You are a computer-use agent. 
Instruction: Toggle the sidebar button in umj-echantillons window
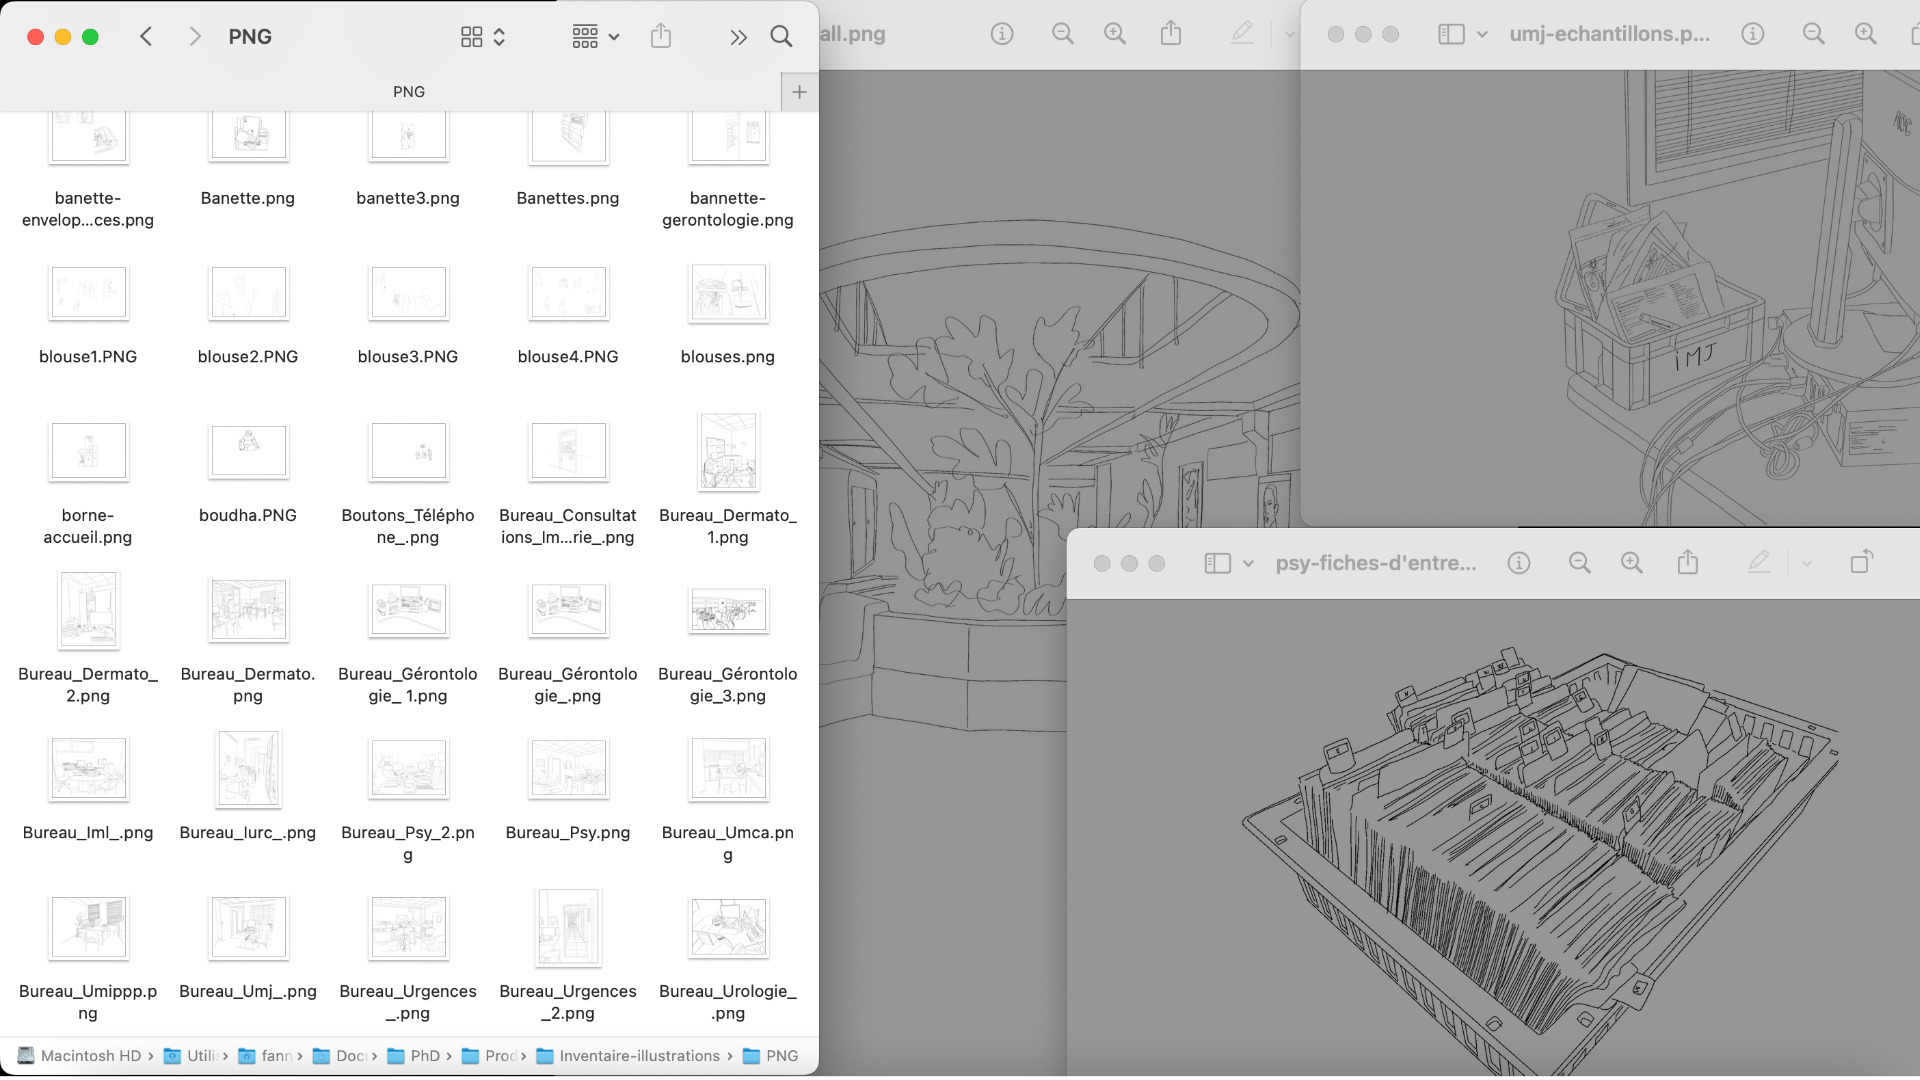(x=1451, y=34)
